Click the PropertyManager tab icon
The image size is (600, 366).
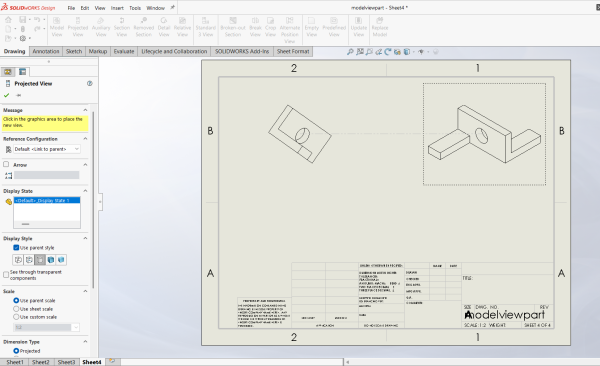23,72
